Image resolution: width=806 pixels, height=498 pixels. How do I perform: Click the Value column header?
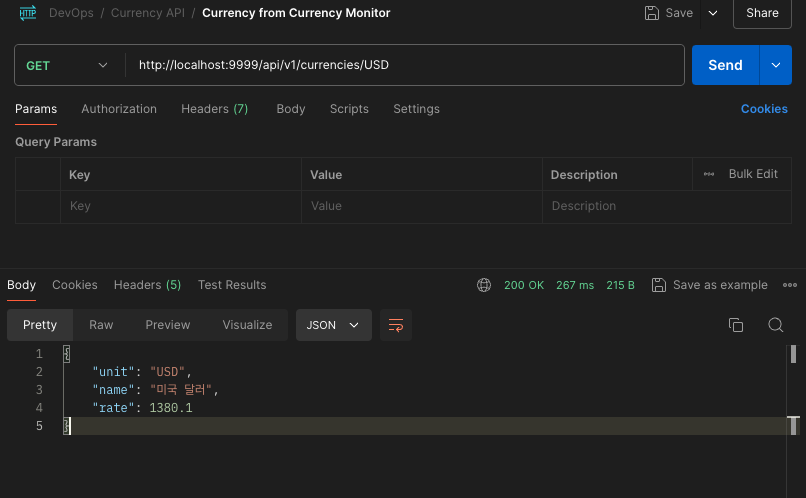[x=326, y=175]
